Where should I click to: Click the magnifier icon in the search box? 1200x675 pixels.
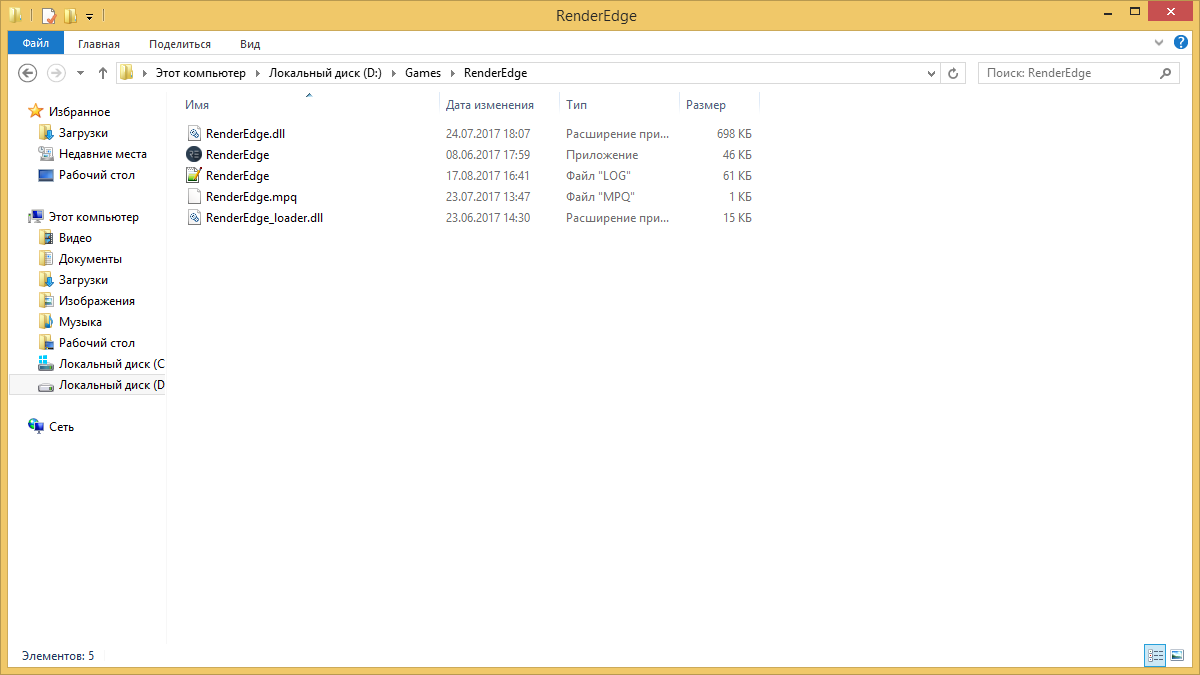1167,73
